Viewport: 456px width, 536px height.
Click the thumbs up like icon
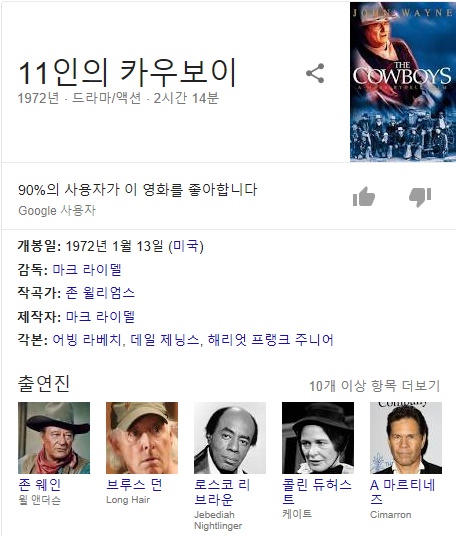(x=364, y=197)
